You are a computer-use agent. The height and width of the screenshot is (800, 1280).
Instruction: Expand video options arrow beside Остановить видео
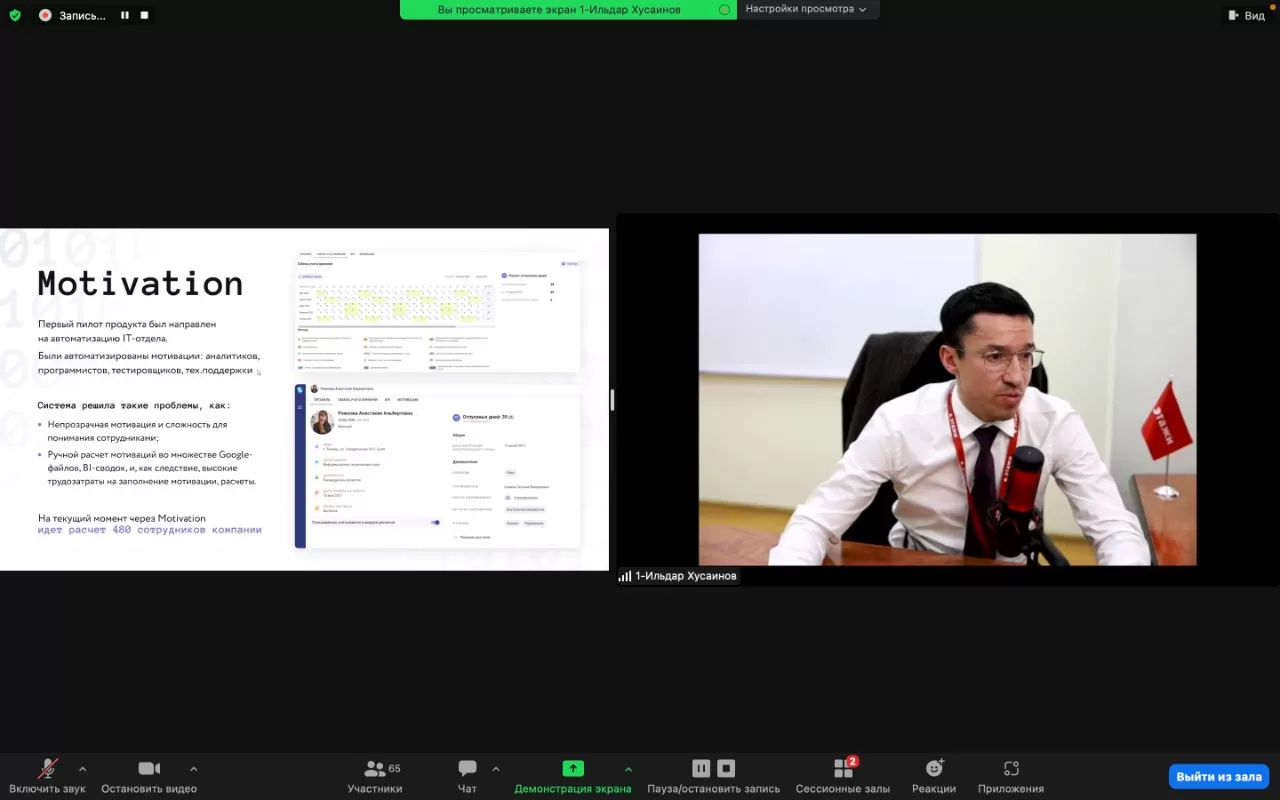tap(193, 769)
